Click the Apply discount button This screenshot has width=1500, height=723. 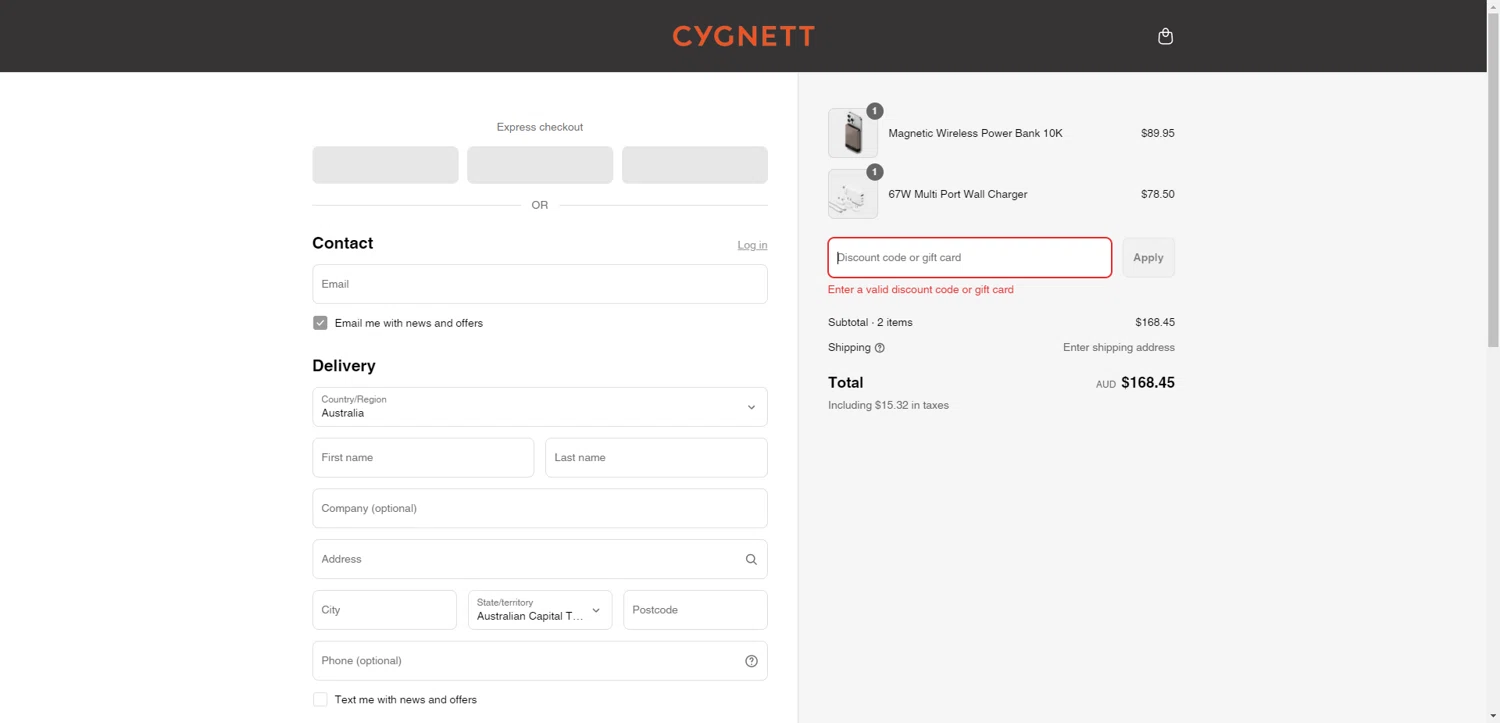pyautogui.click(x=1148, y=257)
